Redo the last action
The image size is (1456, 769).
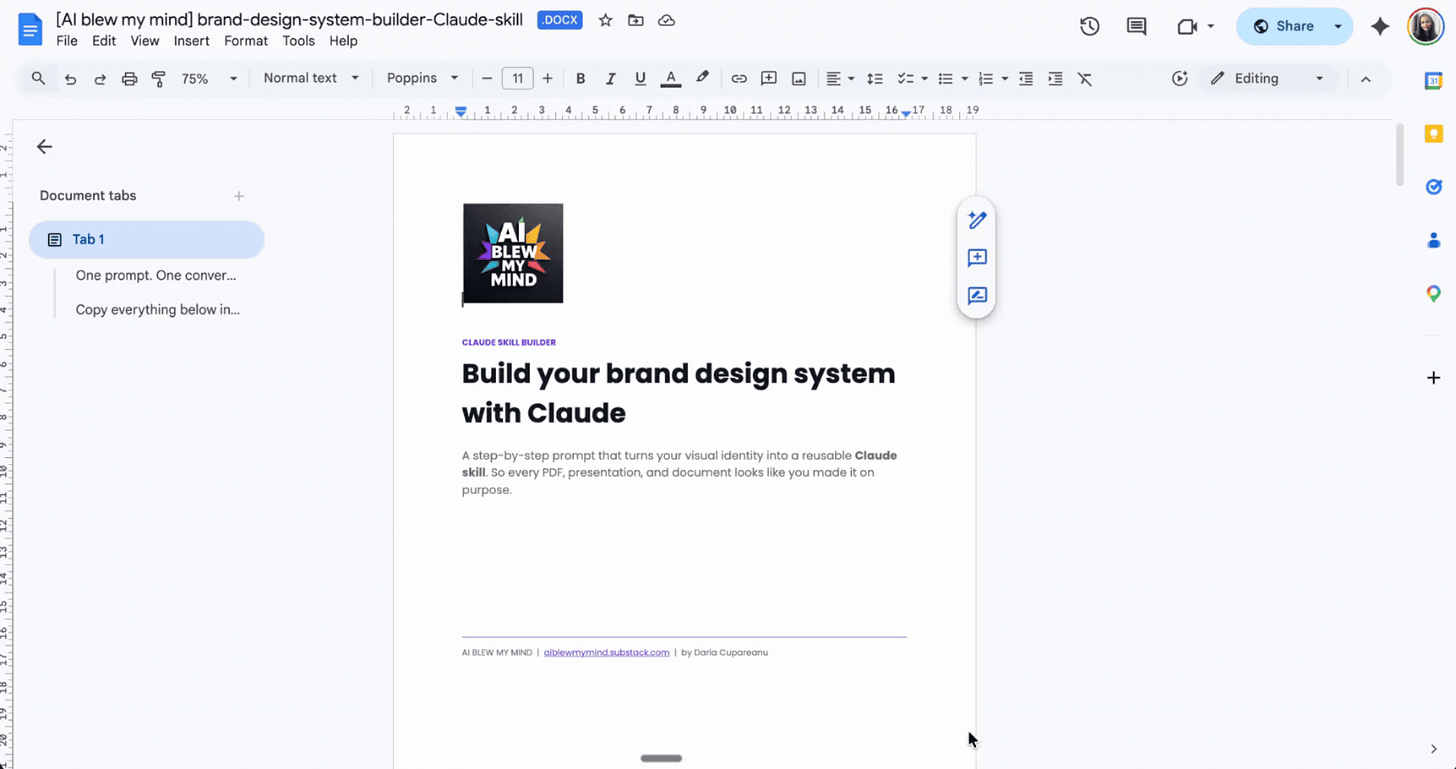click(x=100, y=78)
